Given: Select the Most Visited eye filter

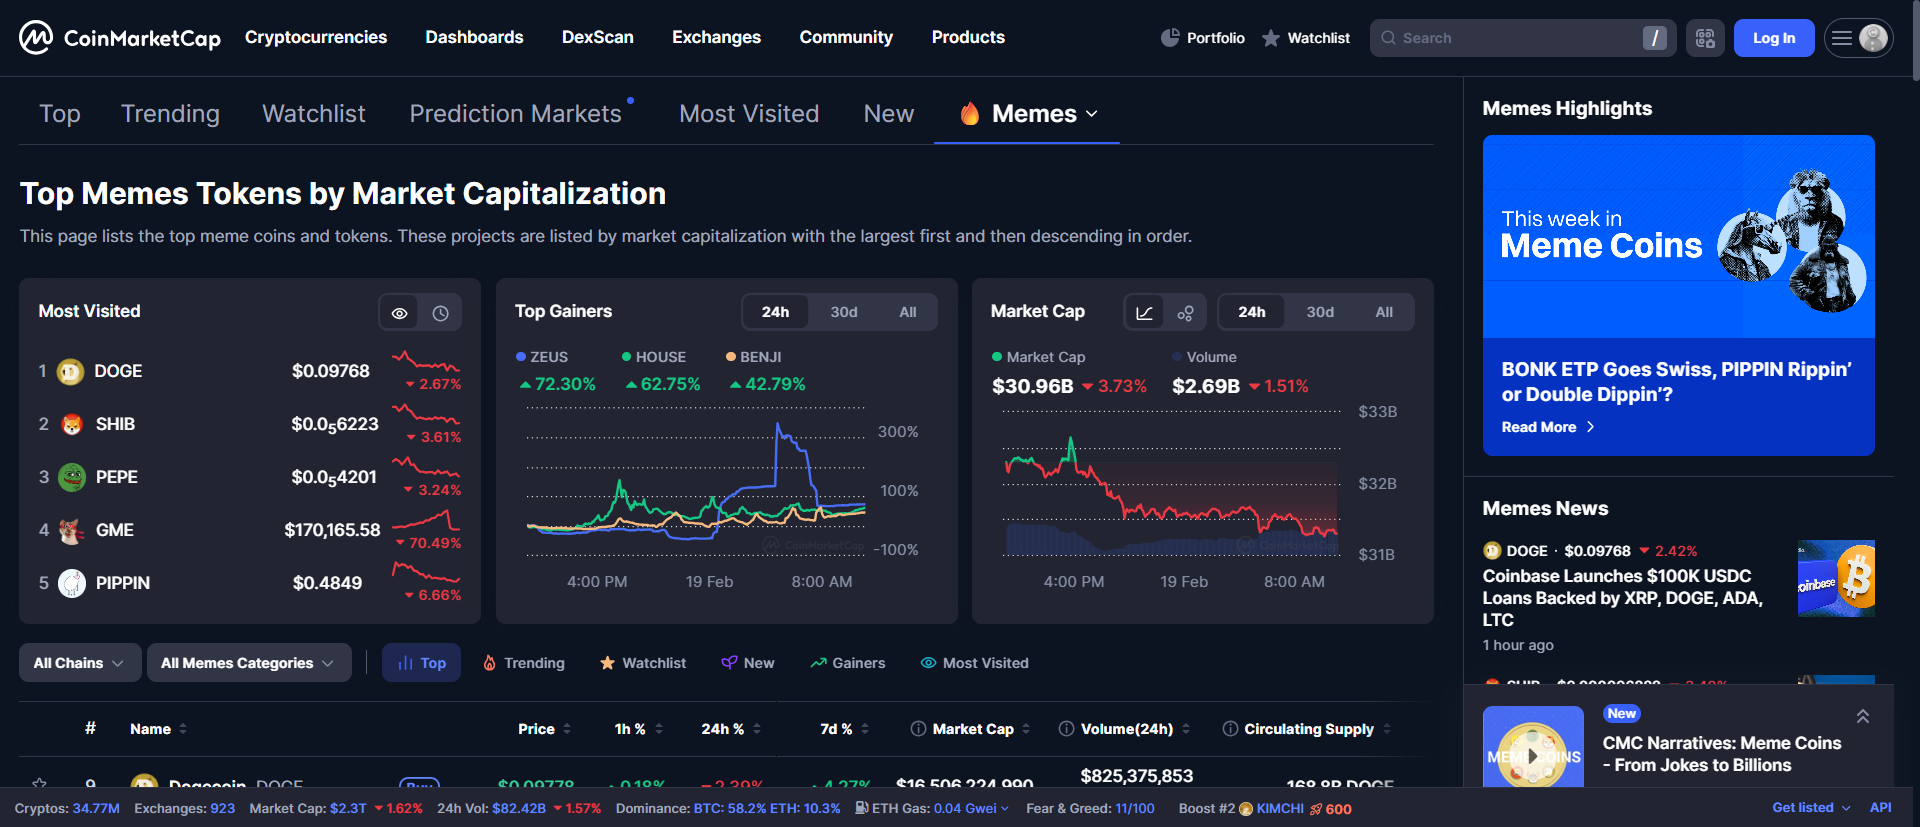Looking at the screenshot, I should coord(975,663).
